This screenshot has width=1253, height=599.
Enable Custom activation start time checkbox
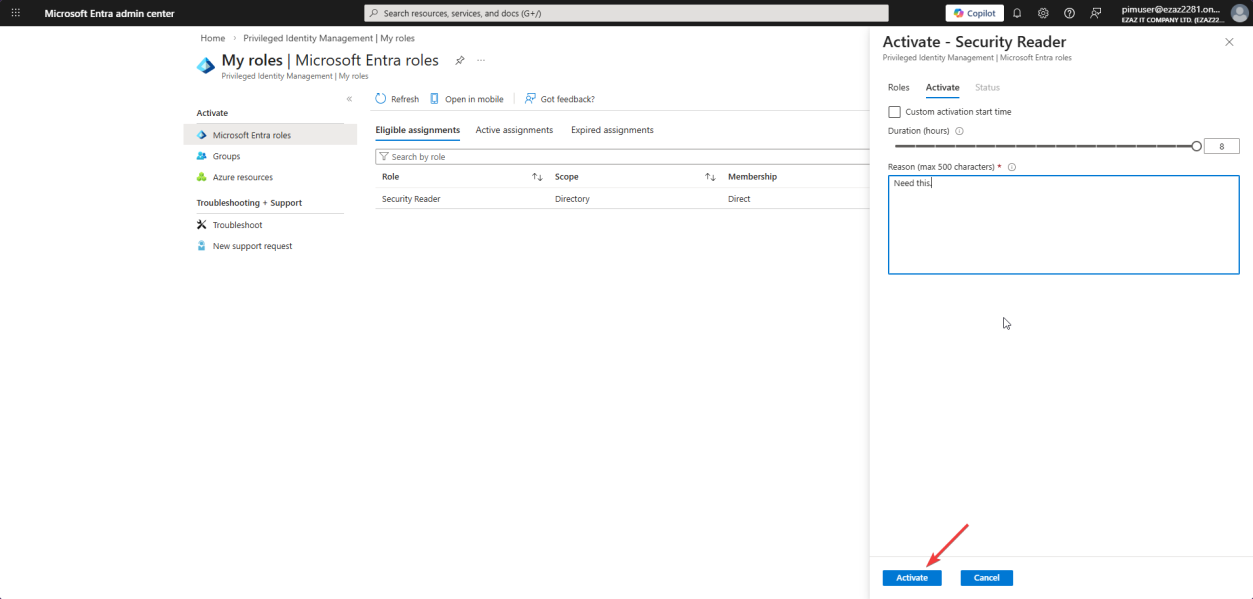pos(894,112)
